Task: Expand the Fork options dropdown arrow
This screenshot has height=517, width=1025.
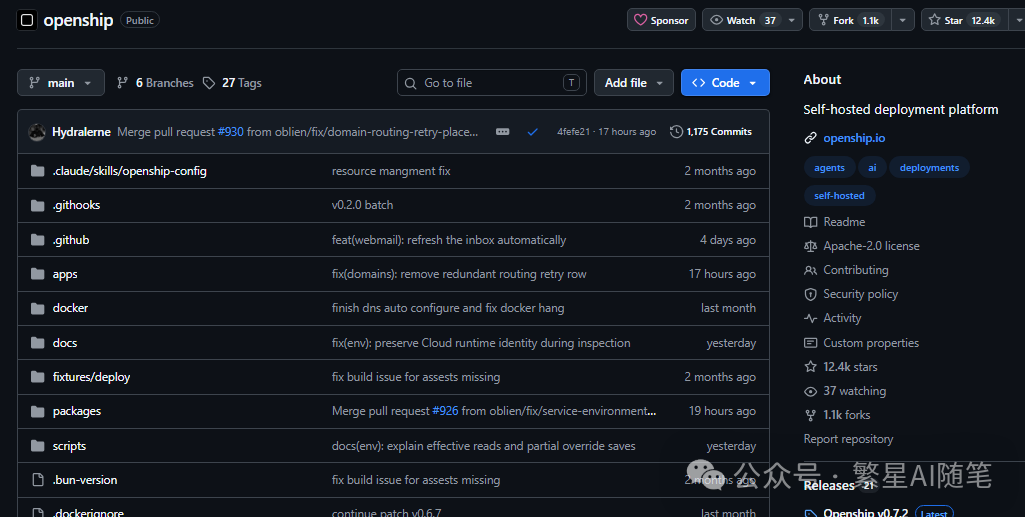Action: click(903, 20)
